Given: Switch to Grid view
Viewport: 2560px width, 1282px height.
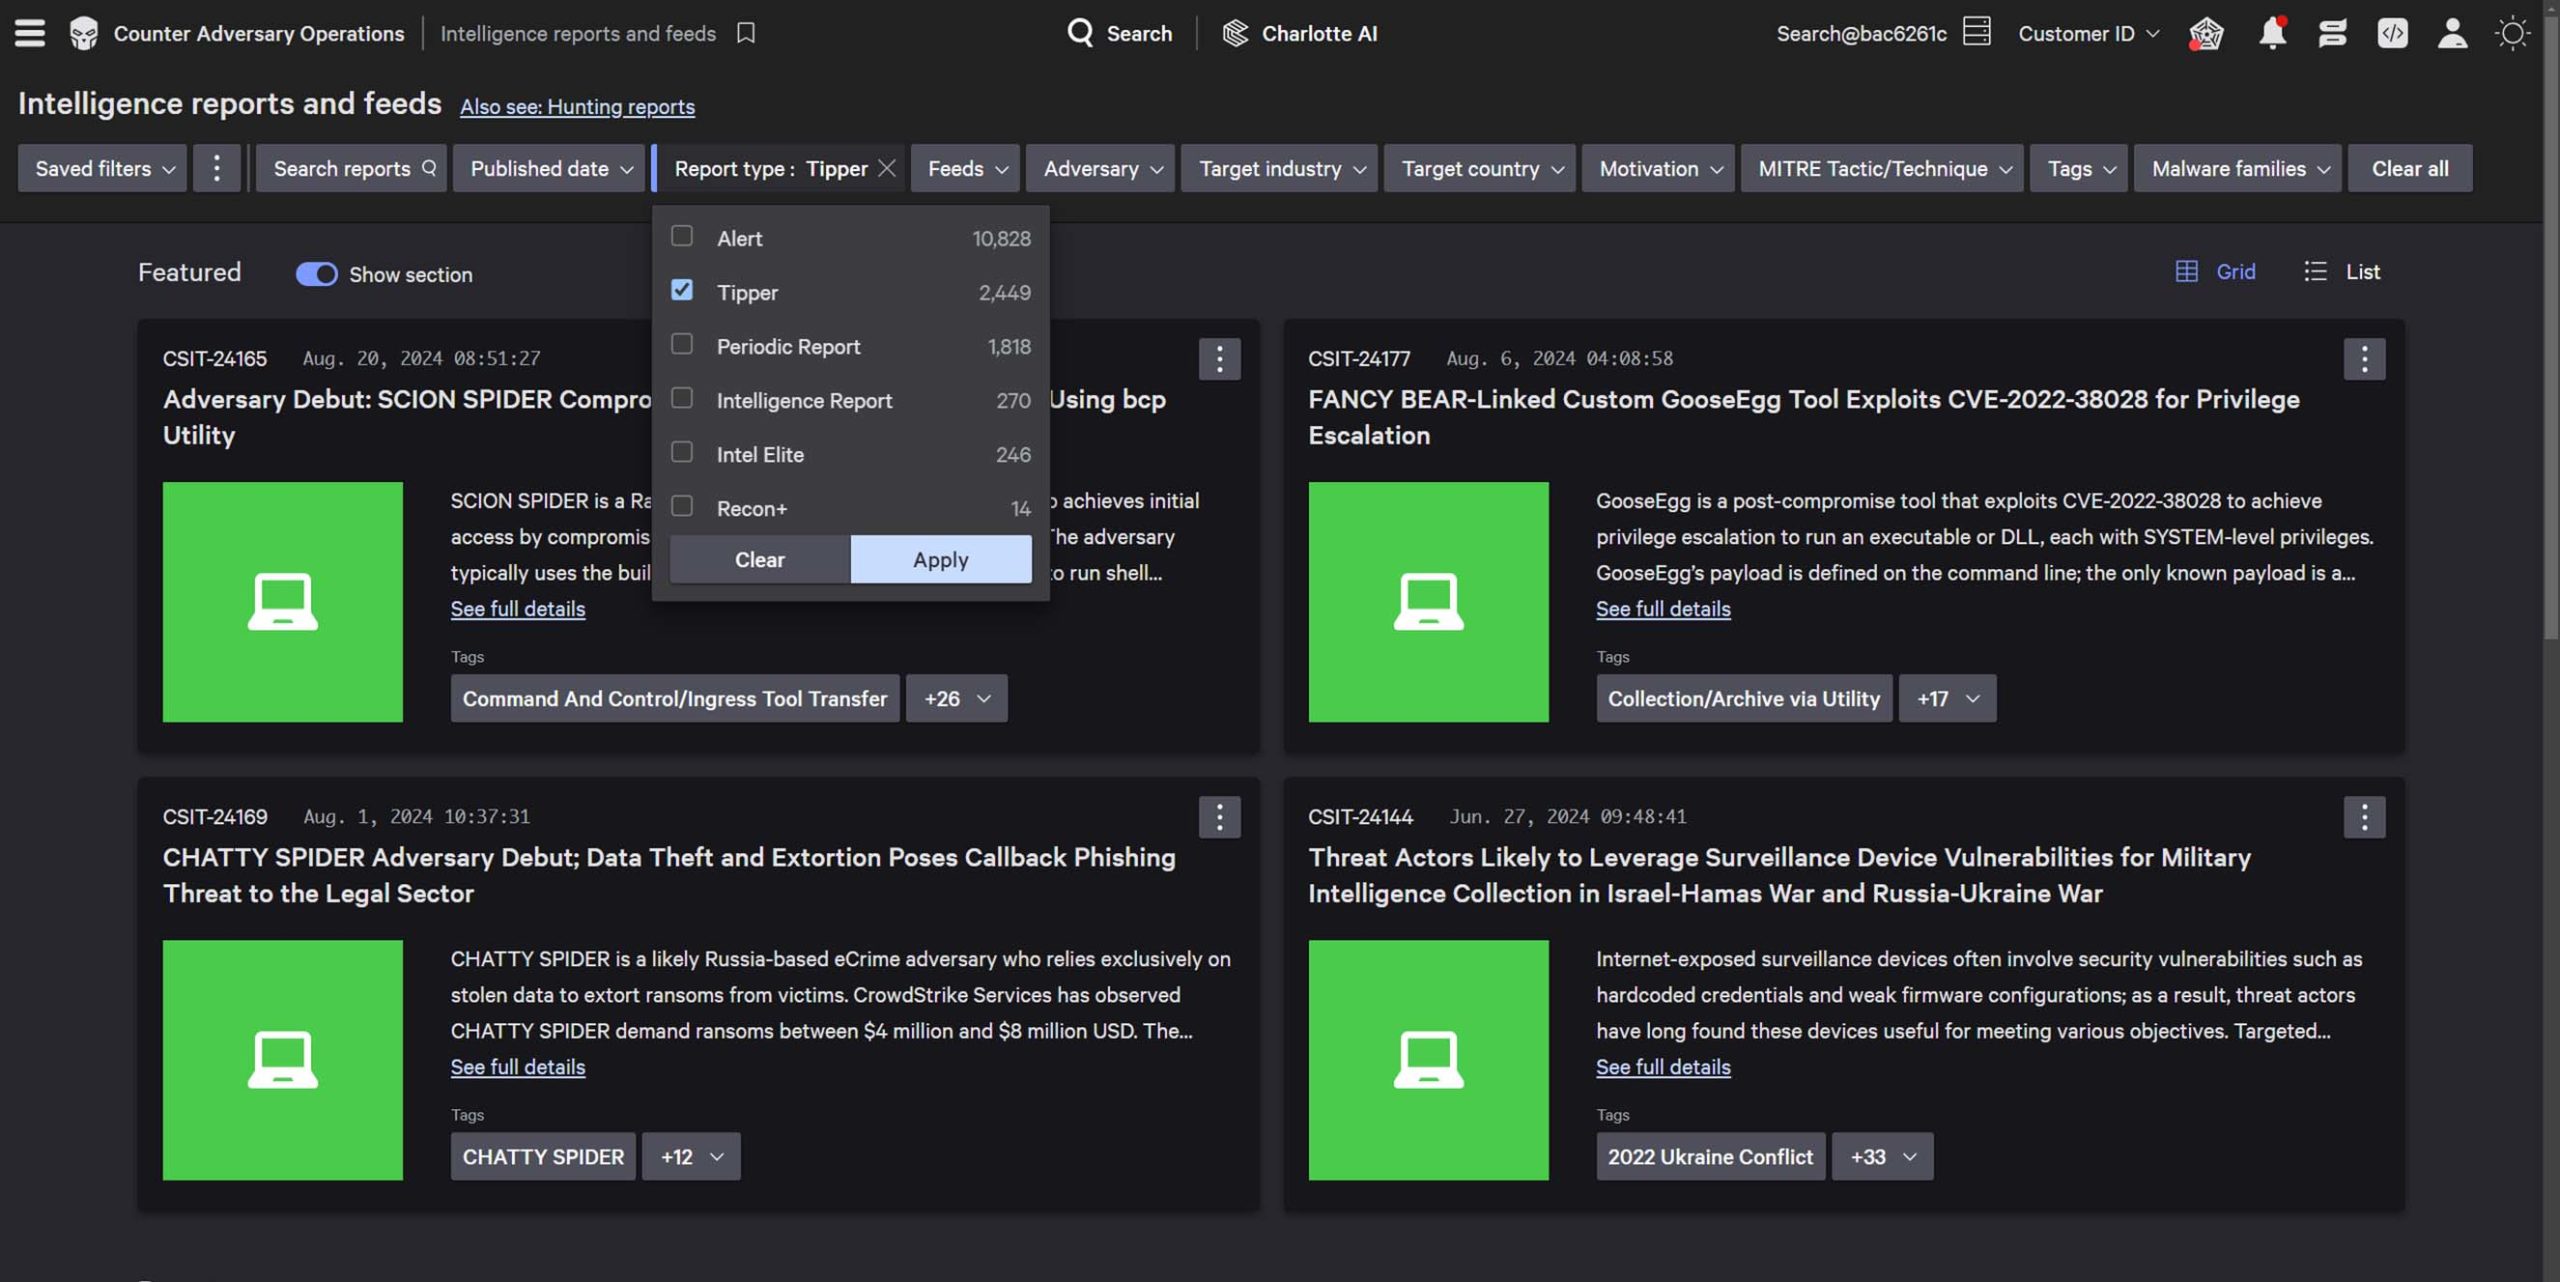Looking at the screenshot, I should pos(2215,271).
